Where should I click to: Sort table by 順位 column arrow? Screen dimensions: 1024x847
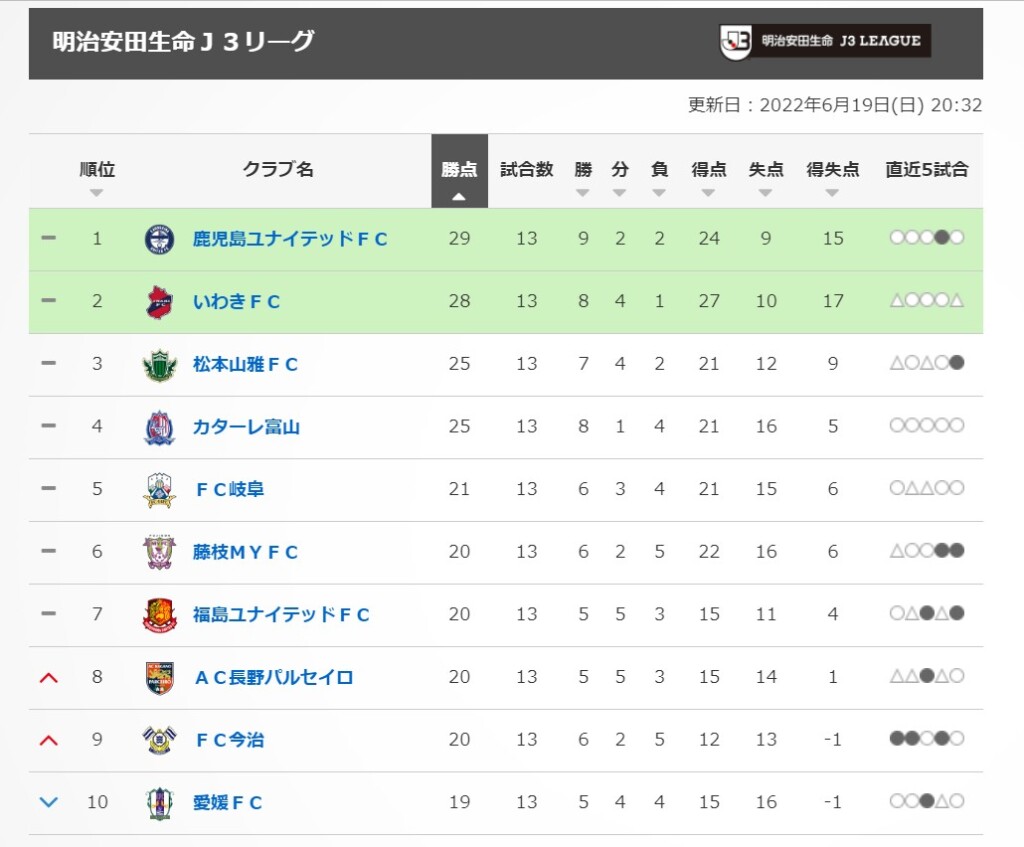coord(97,192)
